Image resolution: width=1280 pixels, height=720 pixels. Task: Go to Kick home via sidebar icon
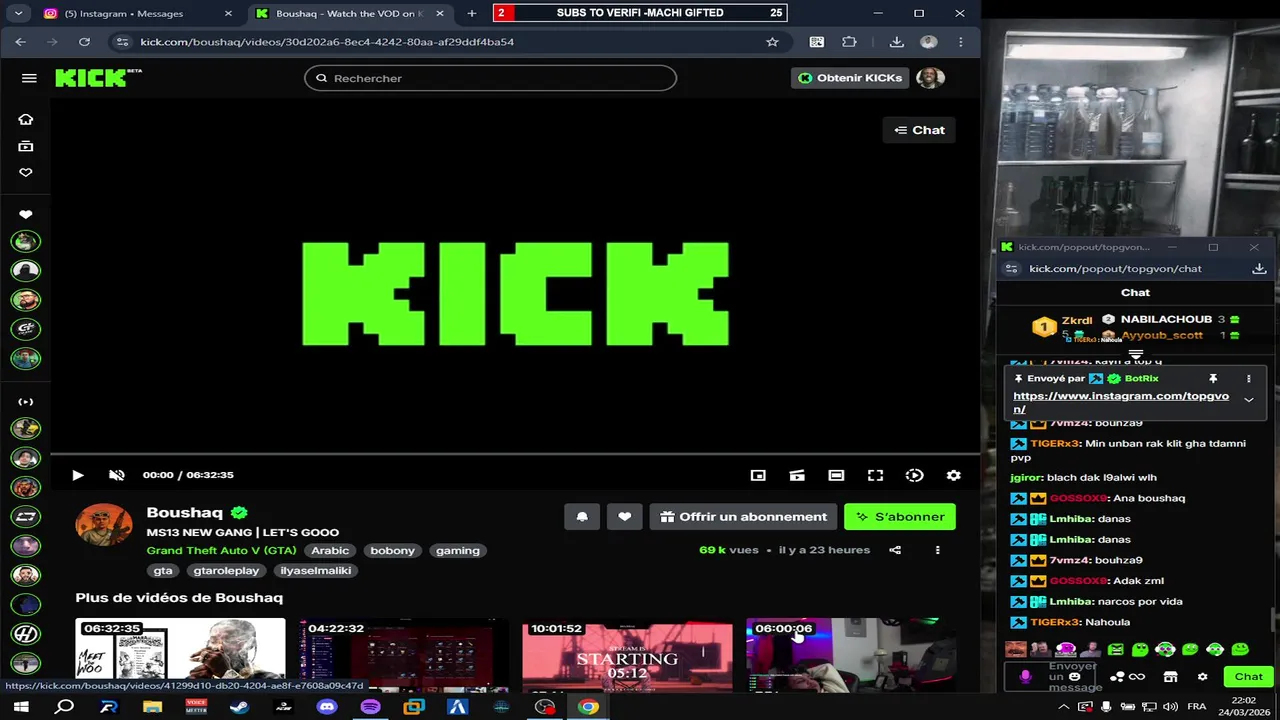coord(26,119)
